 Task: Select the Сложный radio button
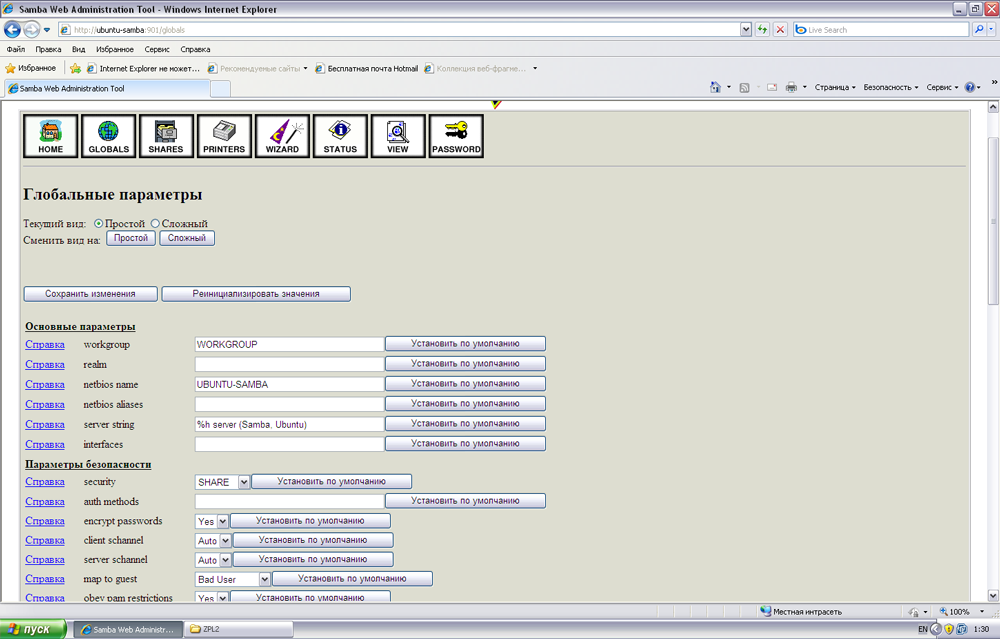[155, 223]
